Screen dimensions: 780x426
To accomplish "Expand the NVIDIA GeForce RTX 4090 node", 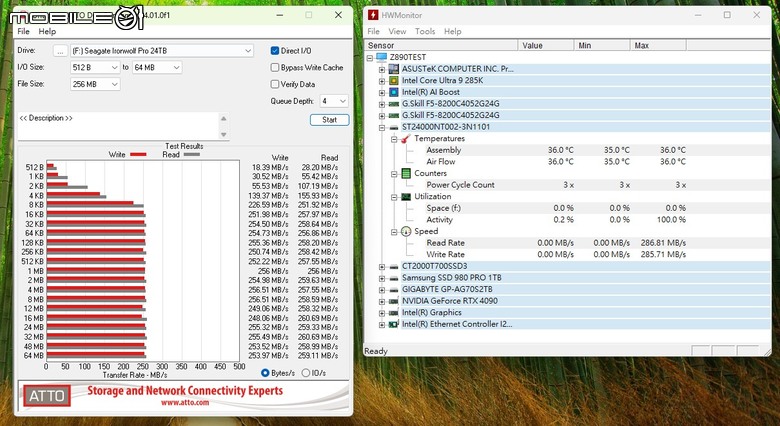I will tap(382, 302).
